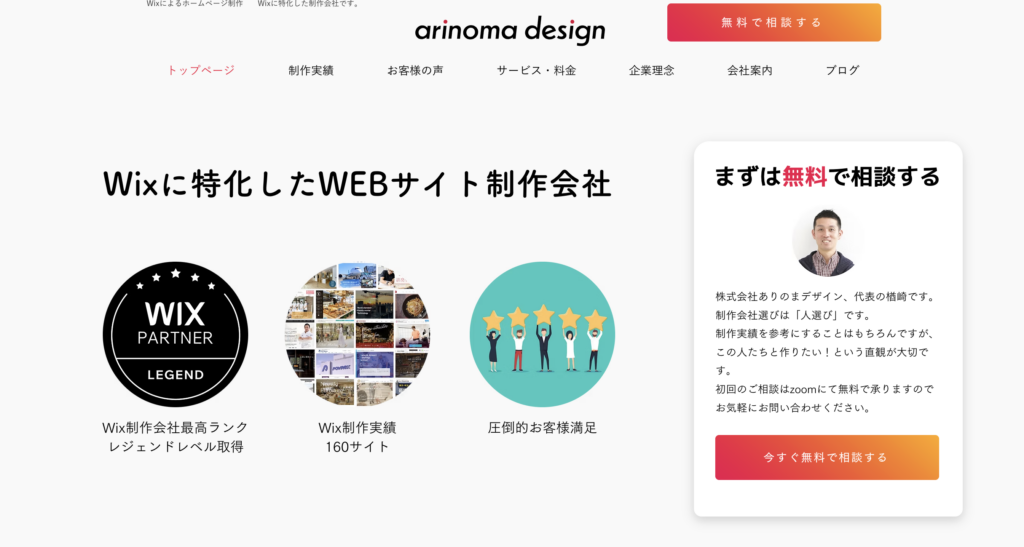This screenshot has height=547, width=1024.
Task: Click the five-star customer satisfaction illustration
Action: click(x=542, y=334)
